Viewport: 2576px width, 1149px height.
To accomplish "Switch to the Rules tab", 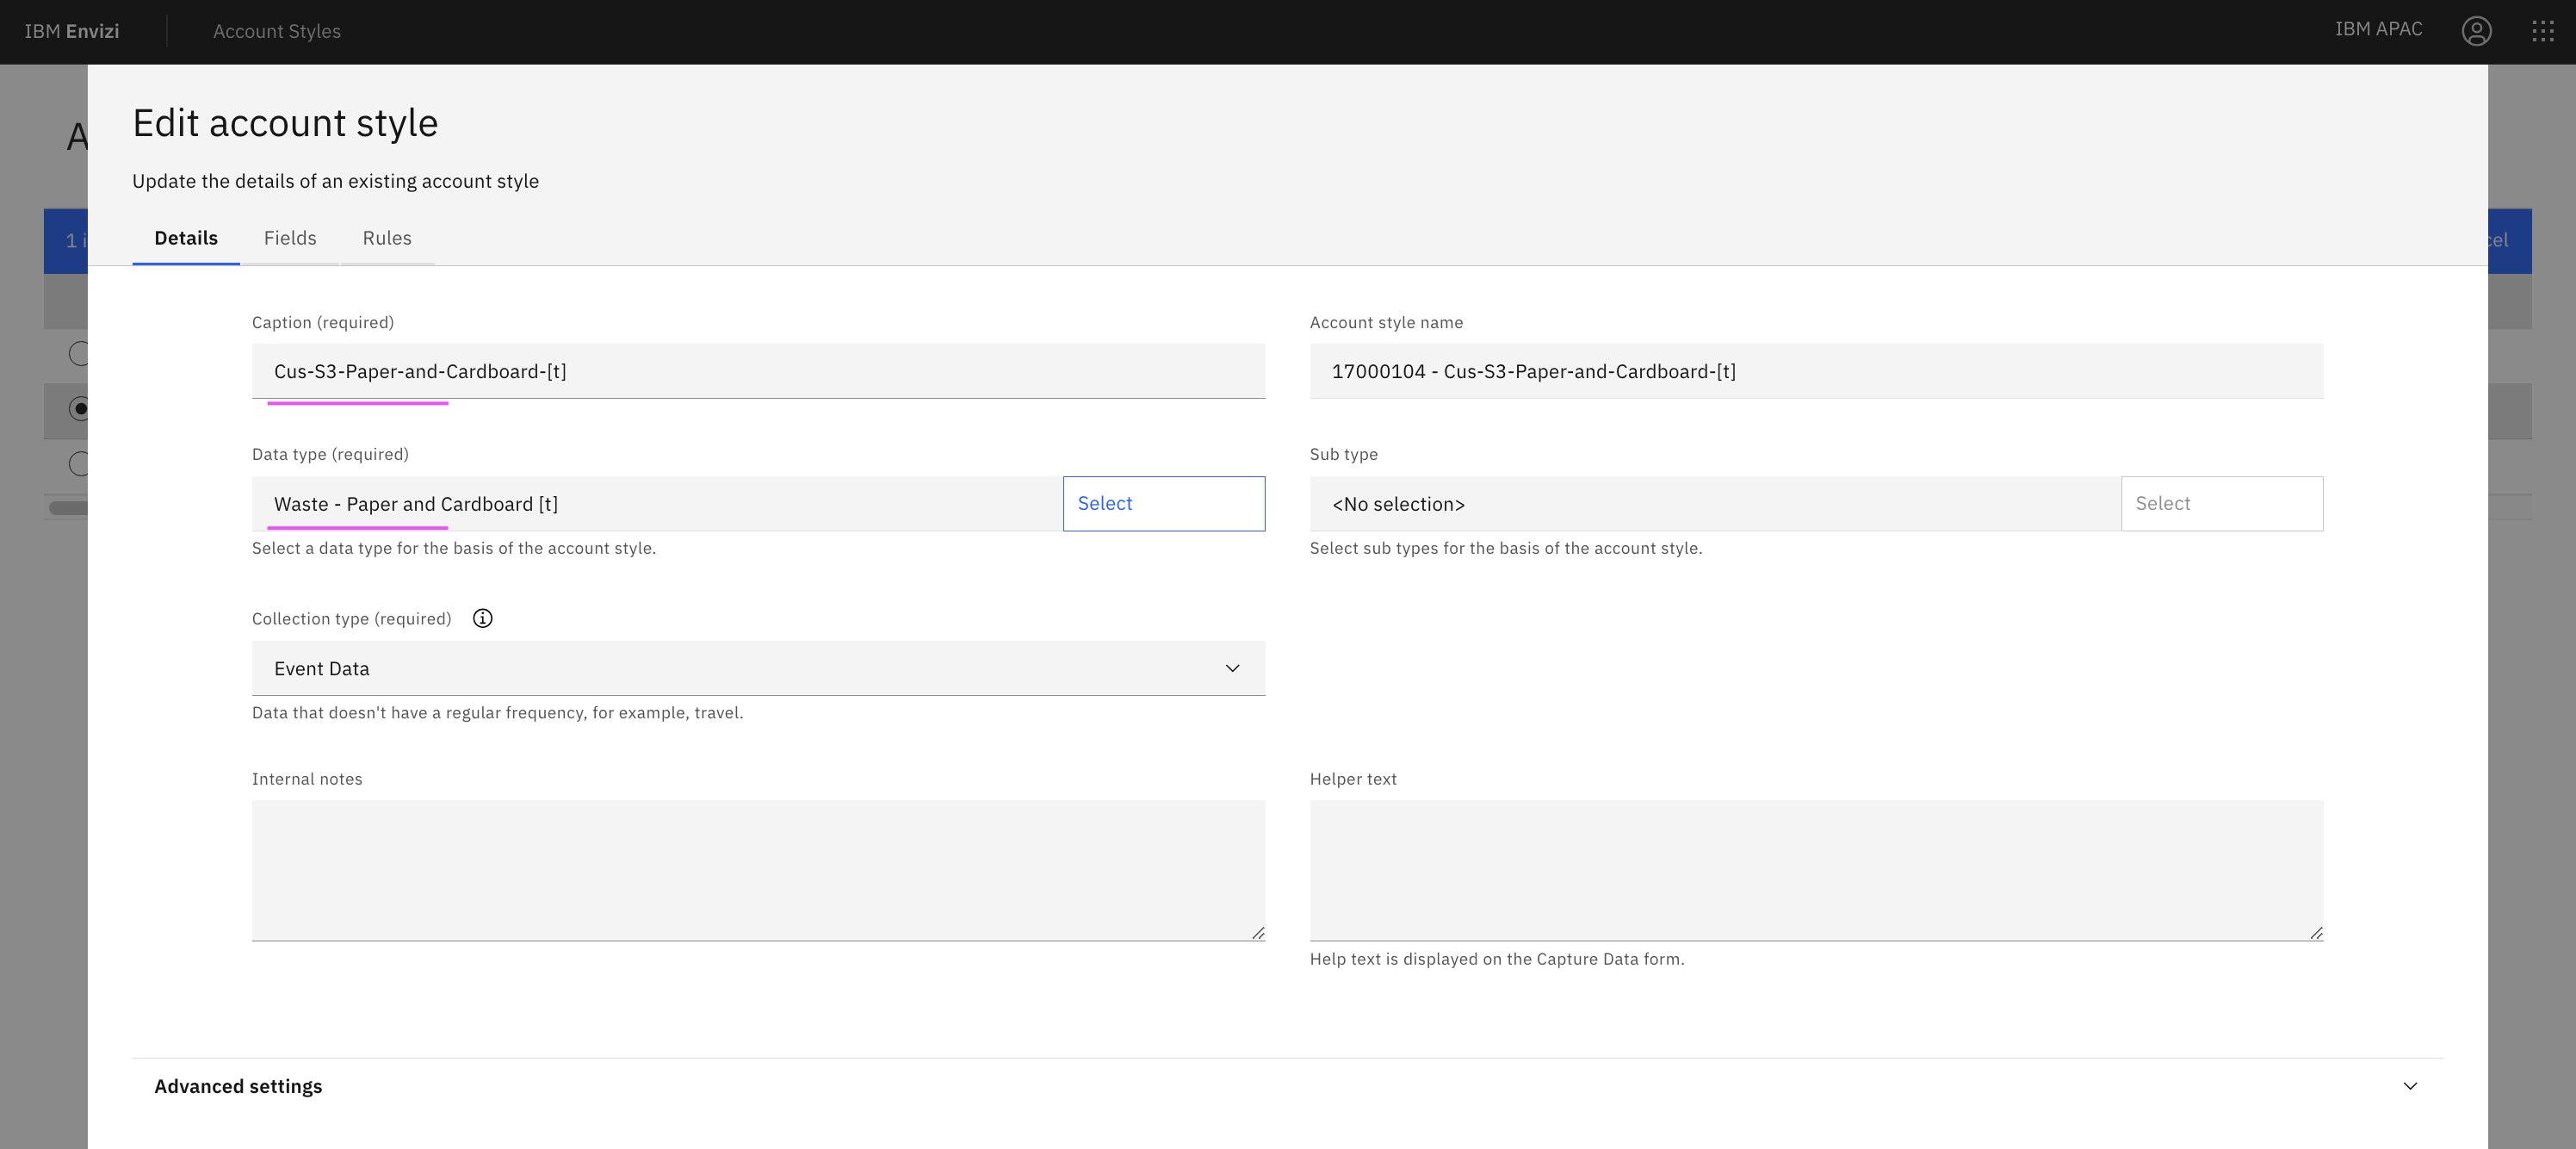I will click(x=387, y=238).
